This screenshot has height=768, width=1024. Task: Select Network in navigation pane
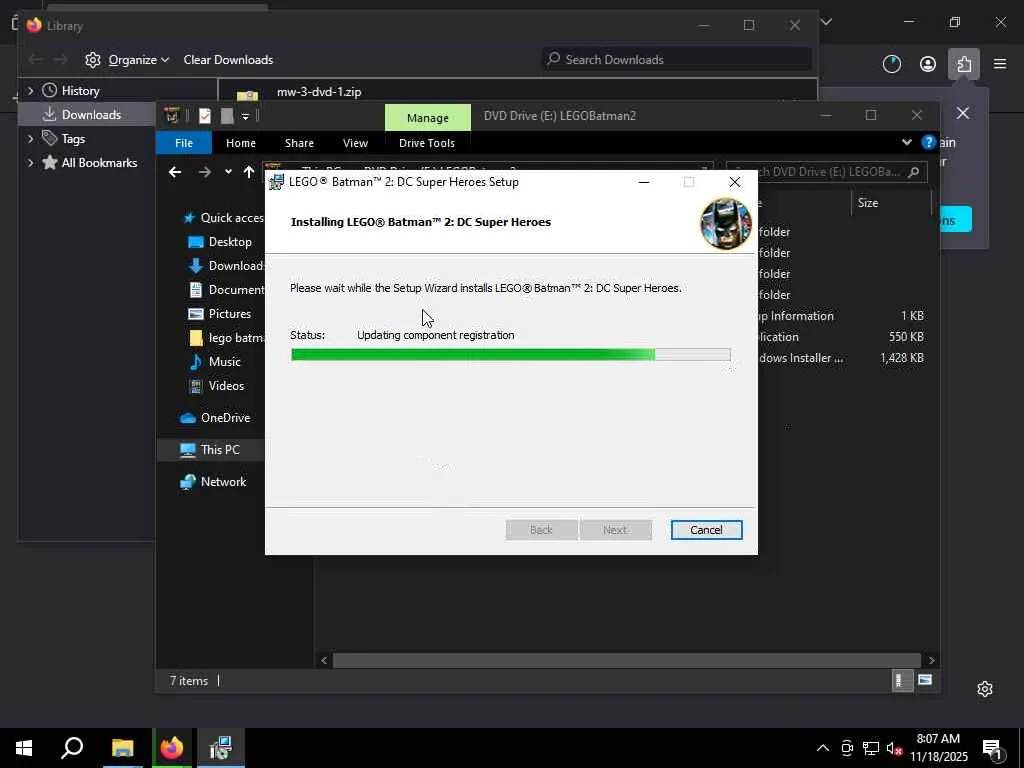coord(214,481)
